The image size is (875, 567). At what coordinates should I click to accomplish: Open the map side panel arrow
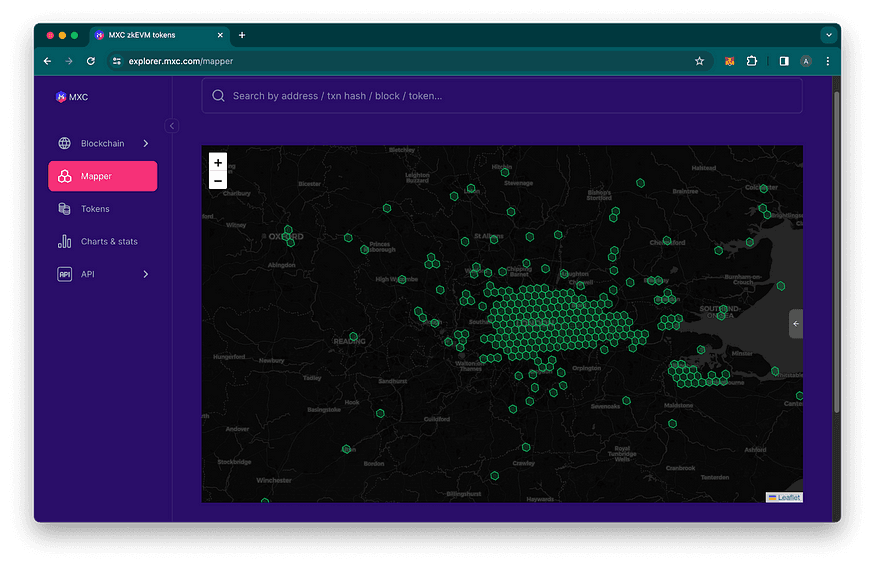tap(796, 324)
